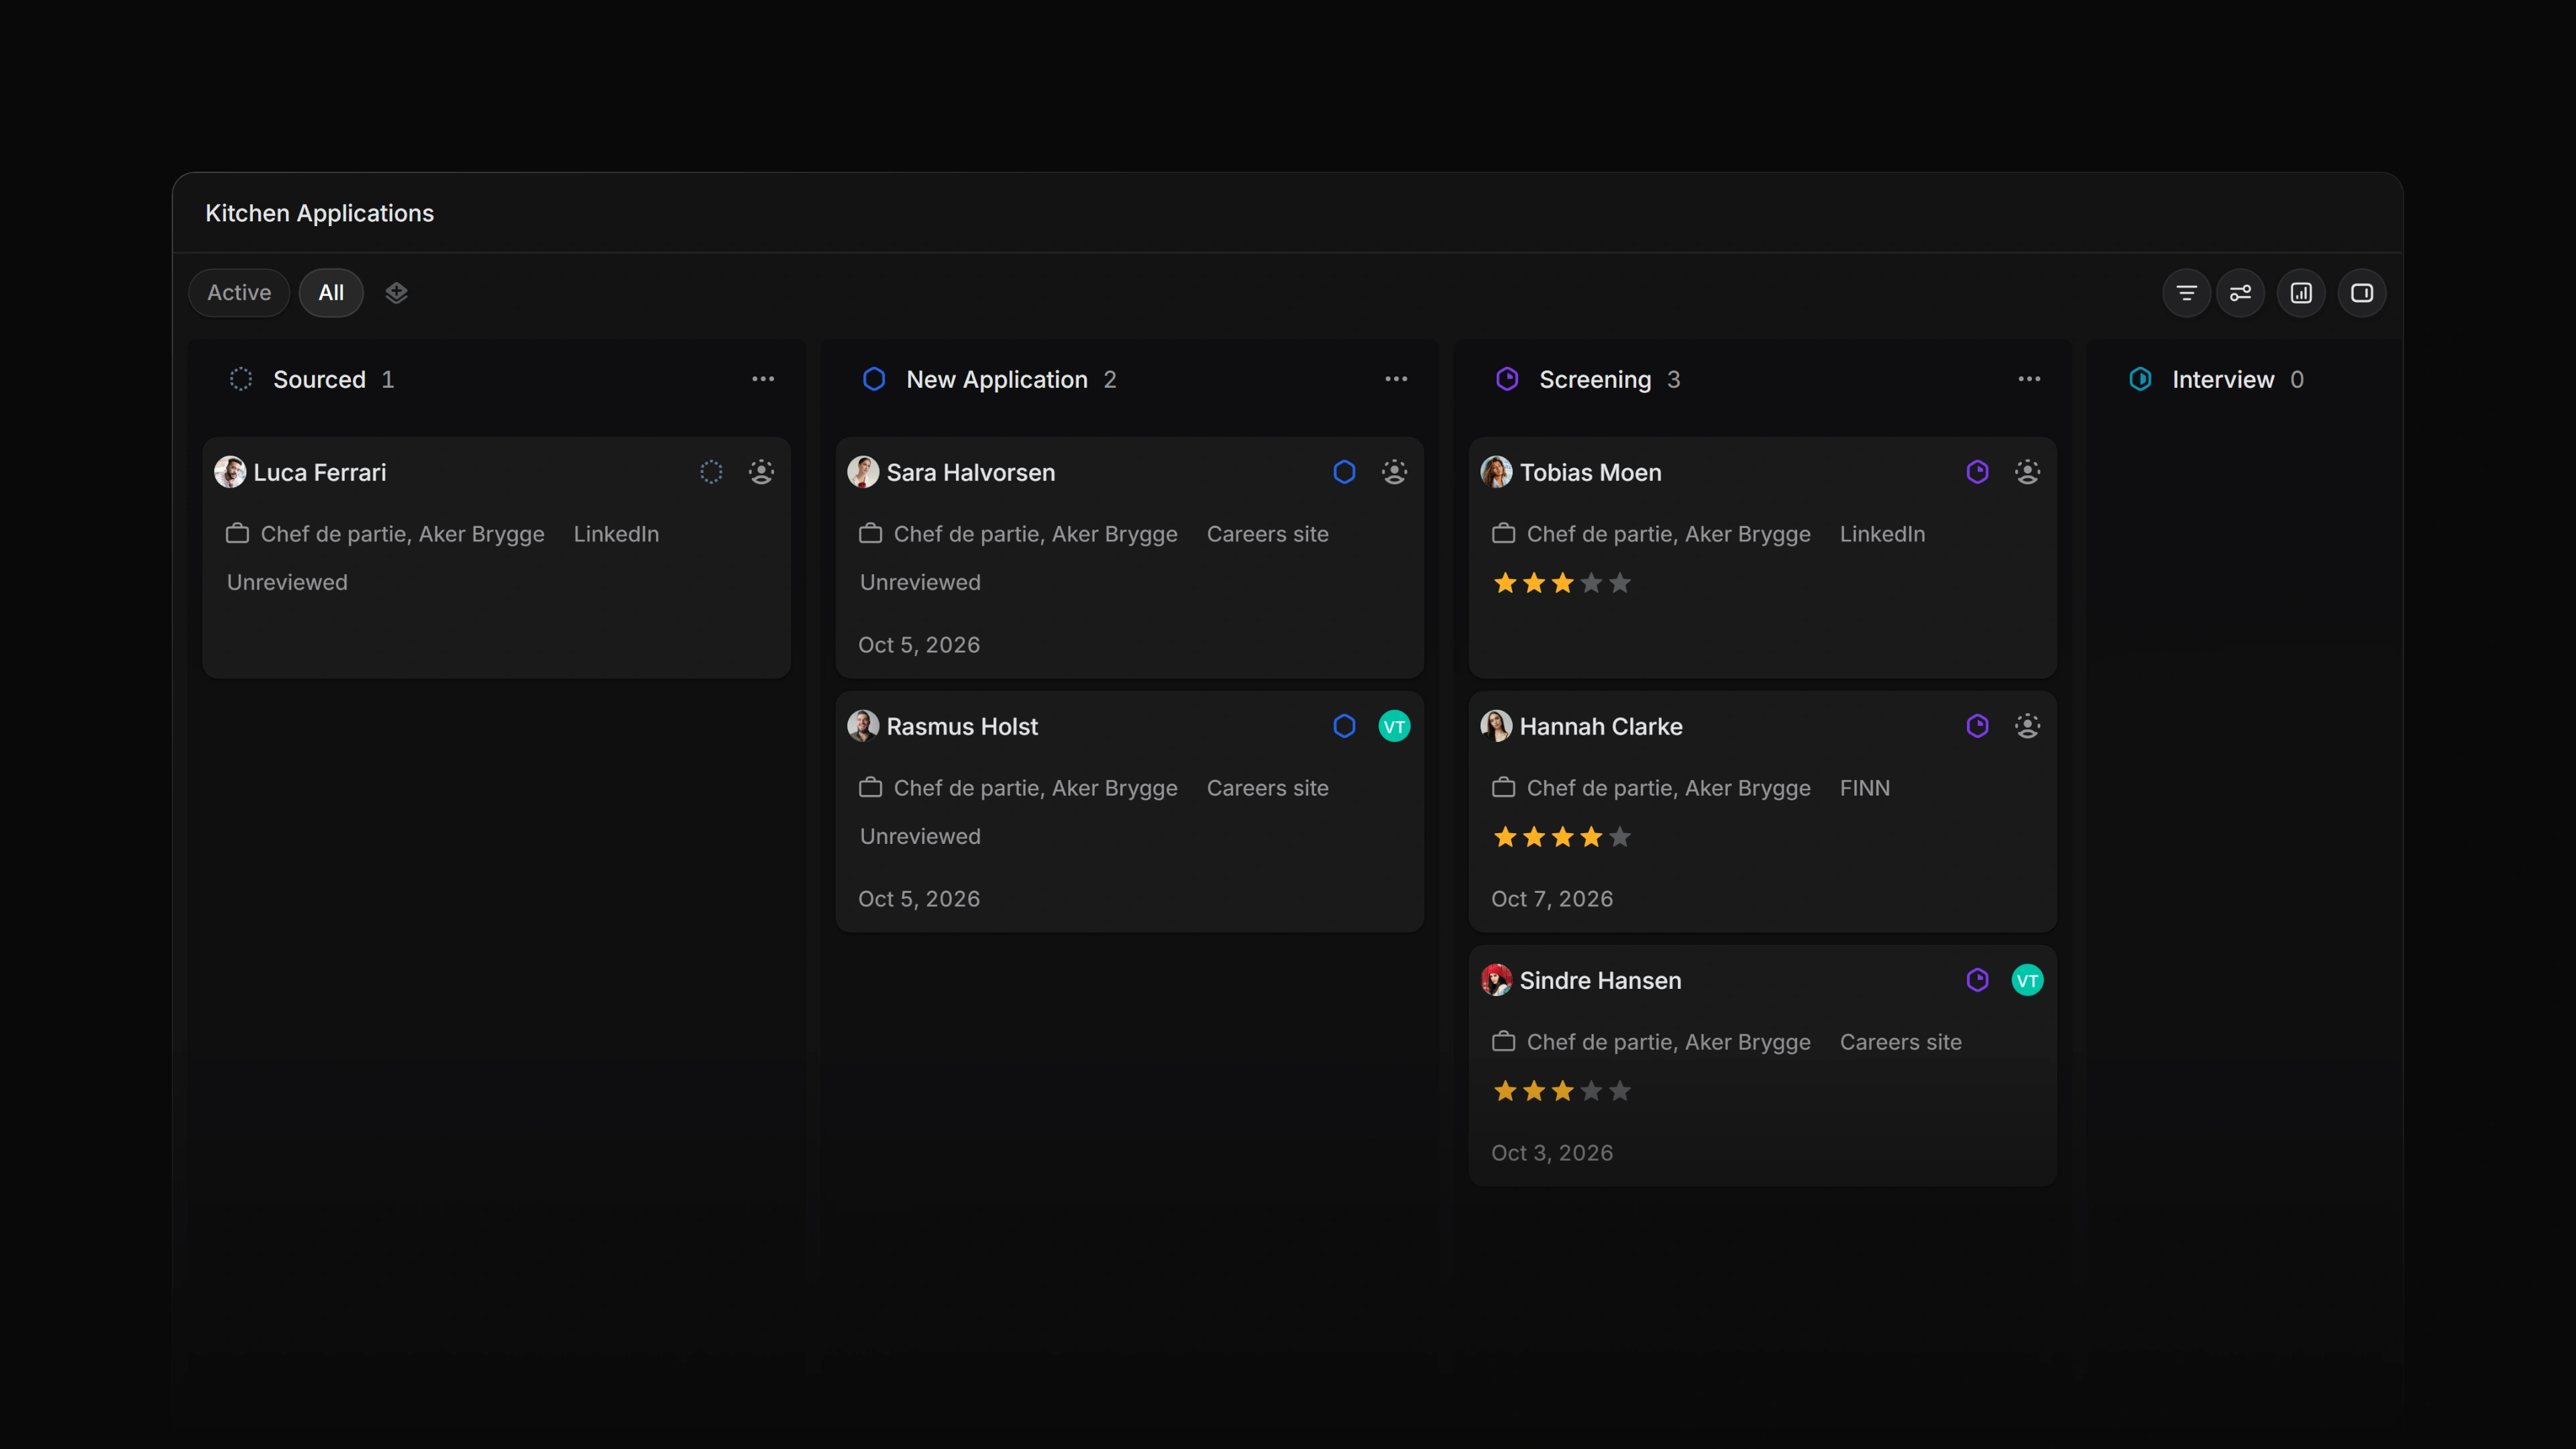The height and width of the screenshot is (1449, 2576).
Task: Click Luca Ferrari's Sourced stage icon
Action: coord(711,472)
